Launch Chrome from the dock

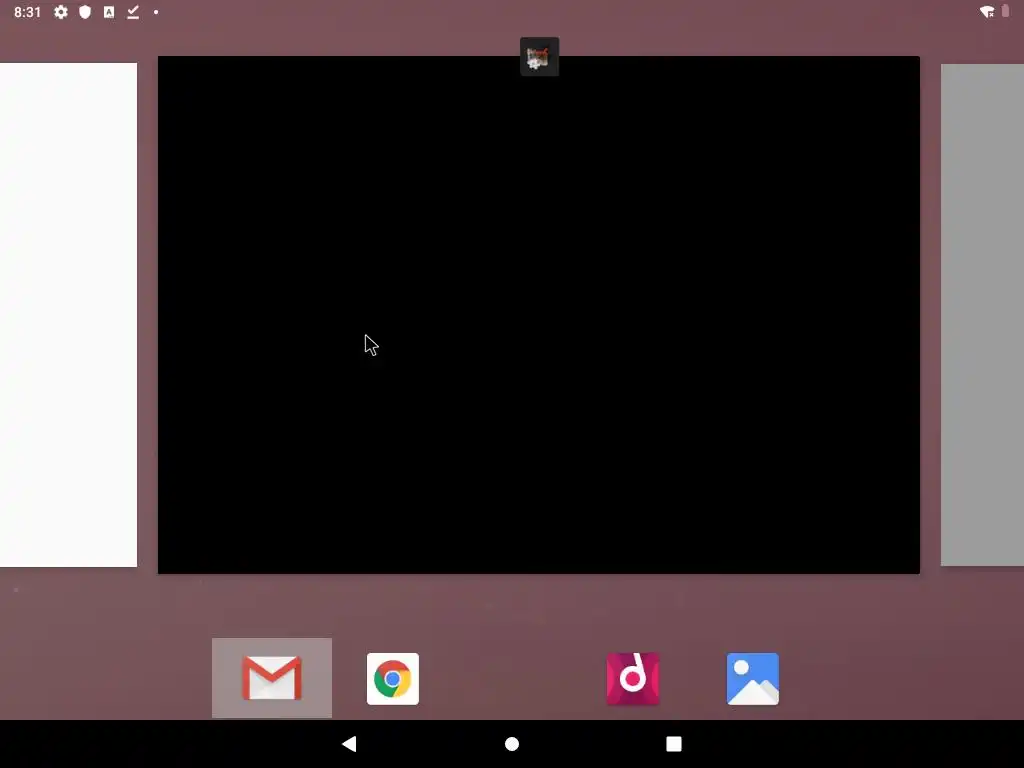[x=392, y=679]
